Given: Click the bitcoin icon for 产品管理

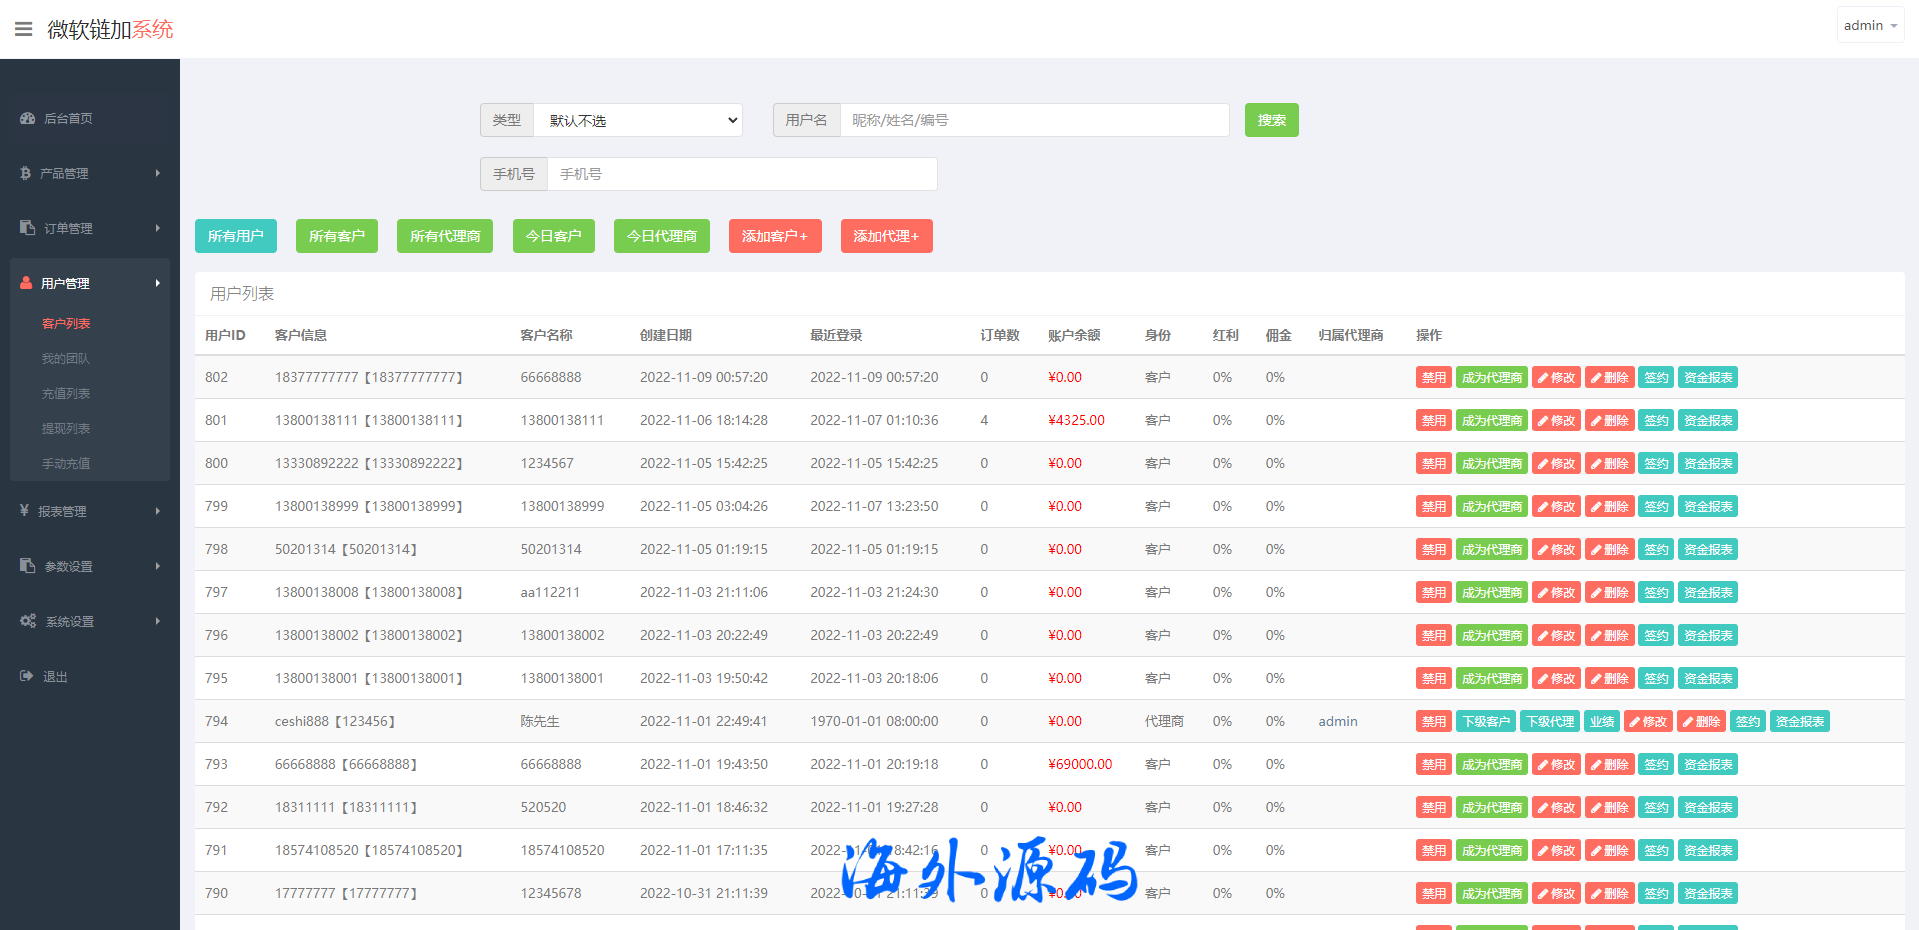Looking at the screenshot, I should (x=26, y=173).
